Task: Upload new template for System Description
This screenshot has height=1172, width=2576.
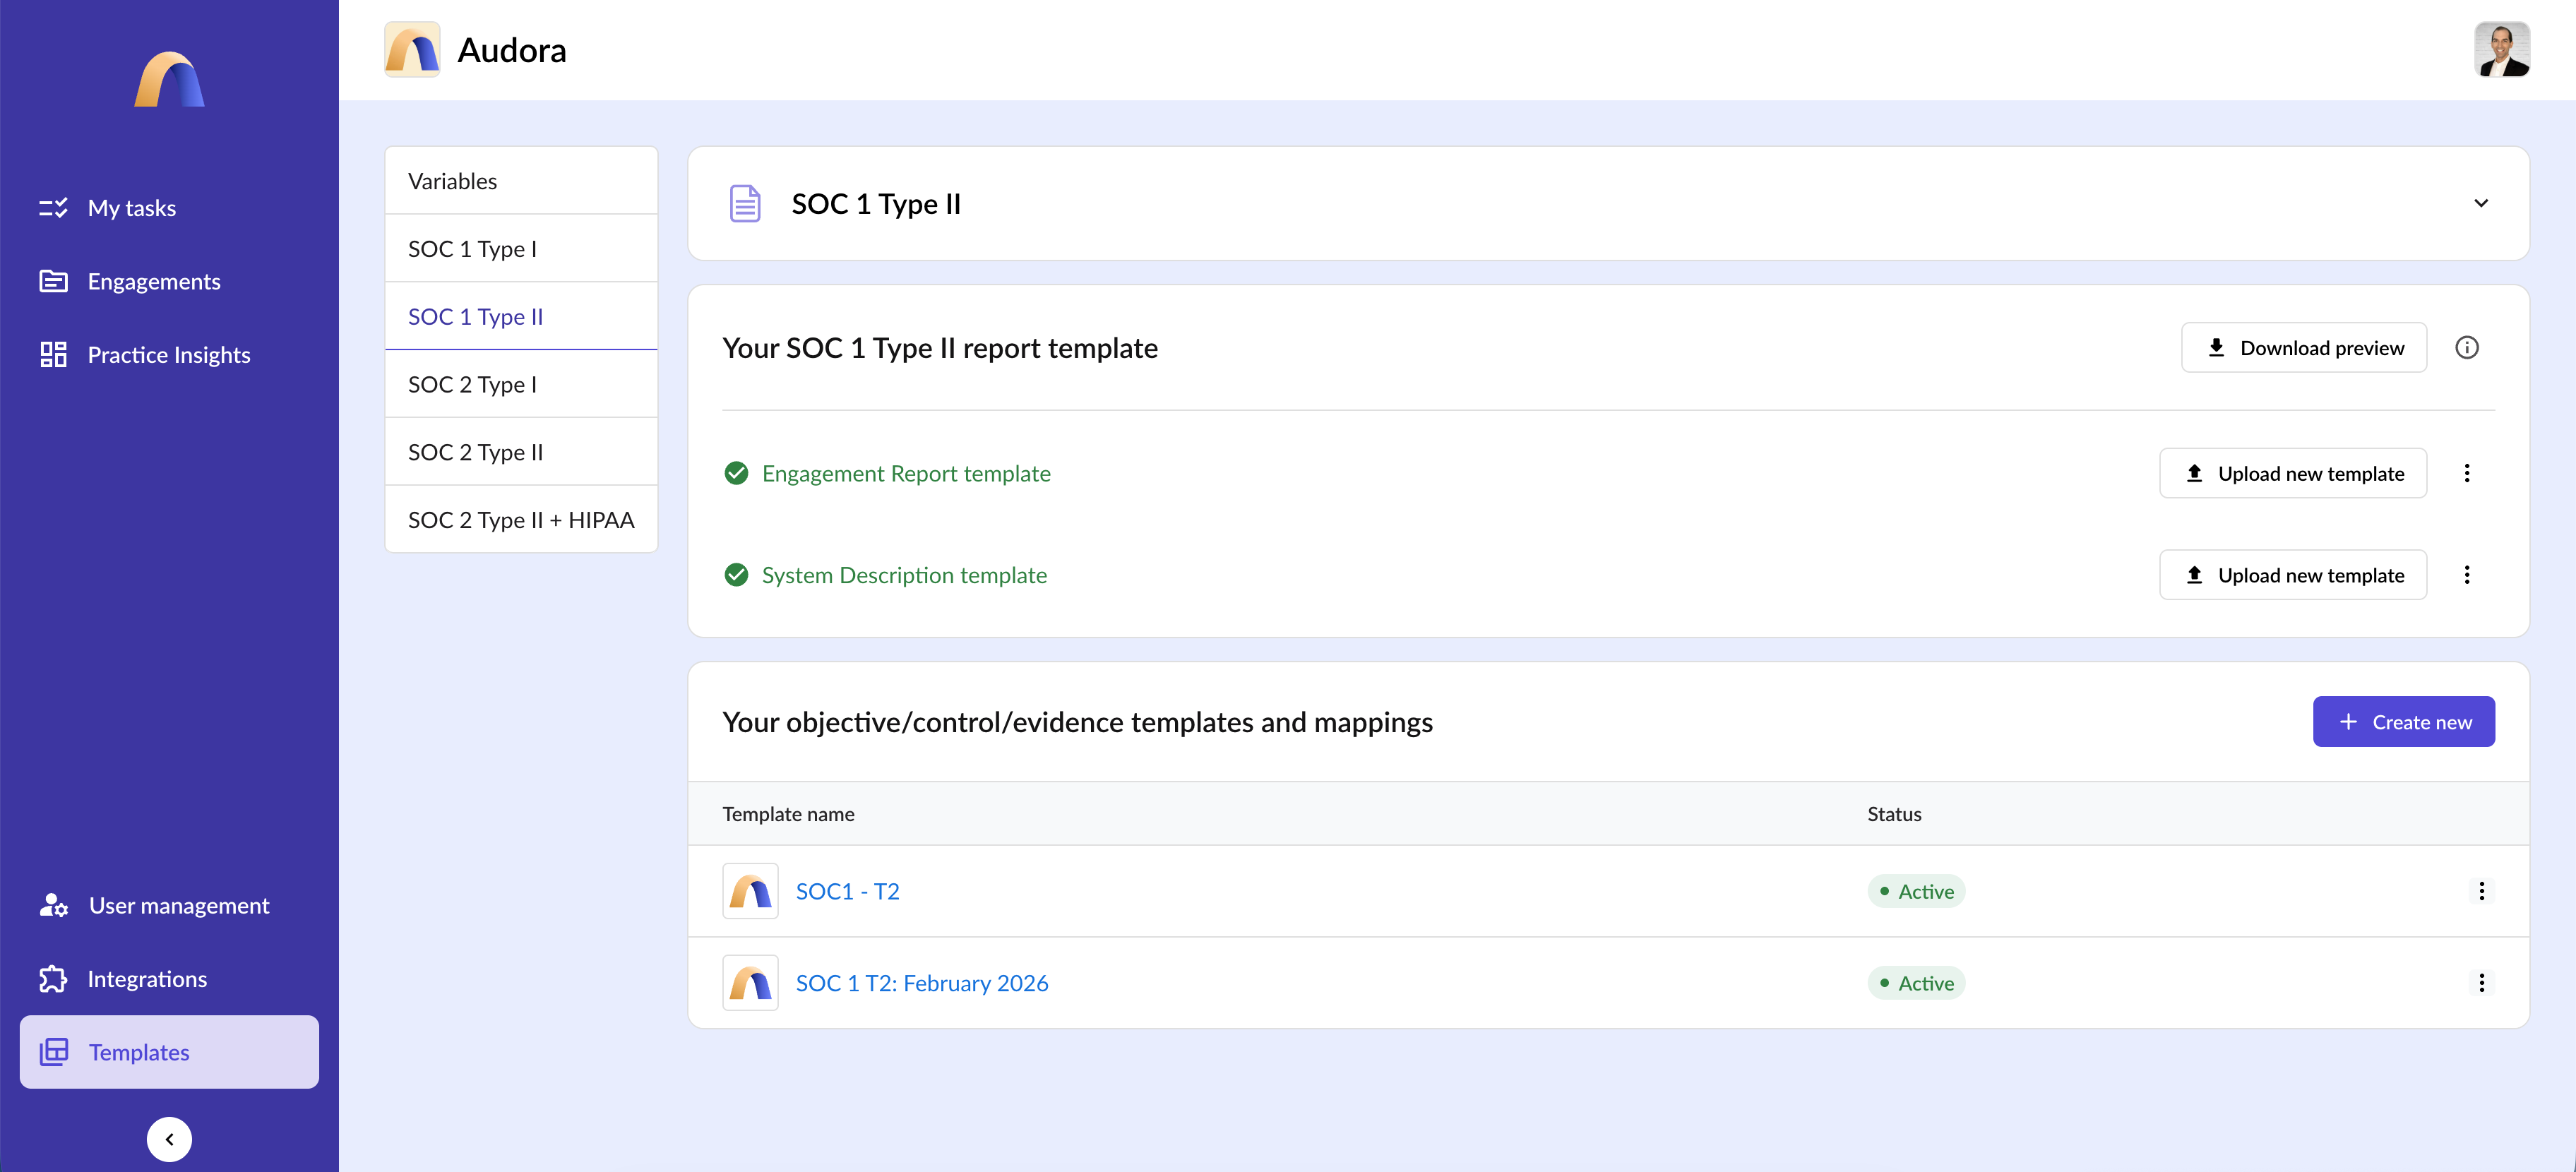Action: coord(2292,575)
